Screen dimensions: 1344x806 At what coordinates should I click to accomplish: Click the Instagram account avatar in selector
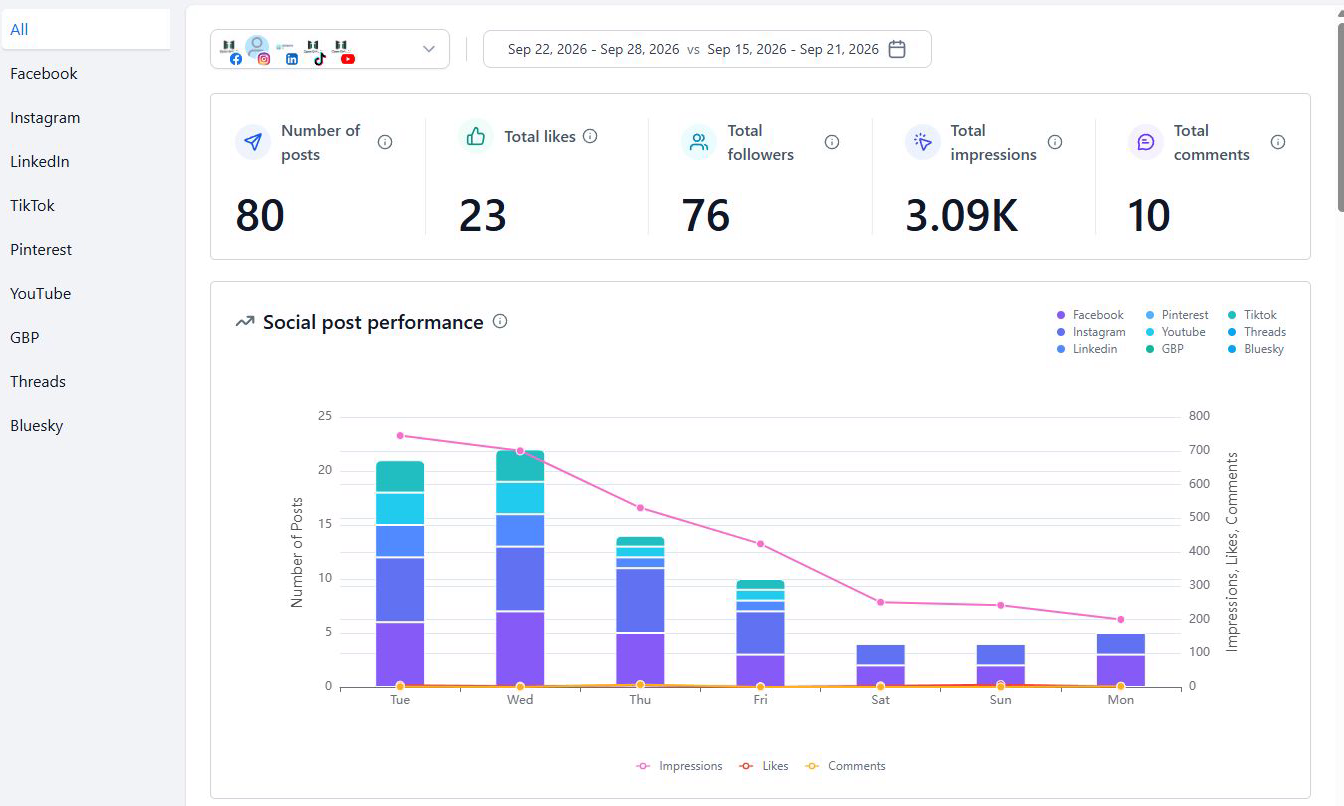tap(258, 50)
